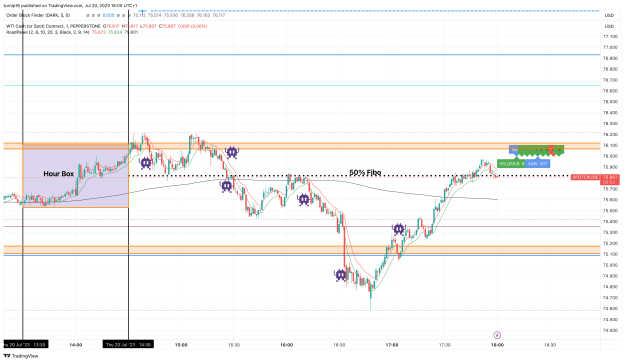Screen dimensions: 625x362
Task: Select the invader marker at the 74.900 level
Action: pos(341,275)
